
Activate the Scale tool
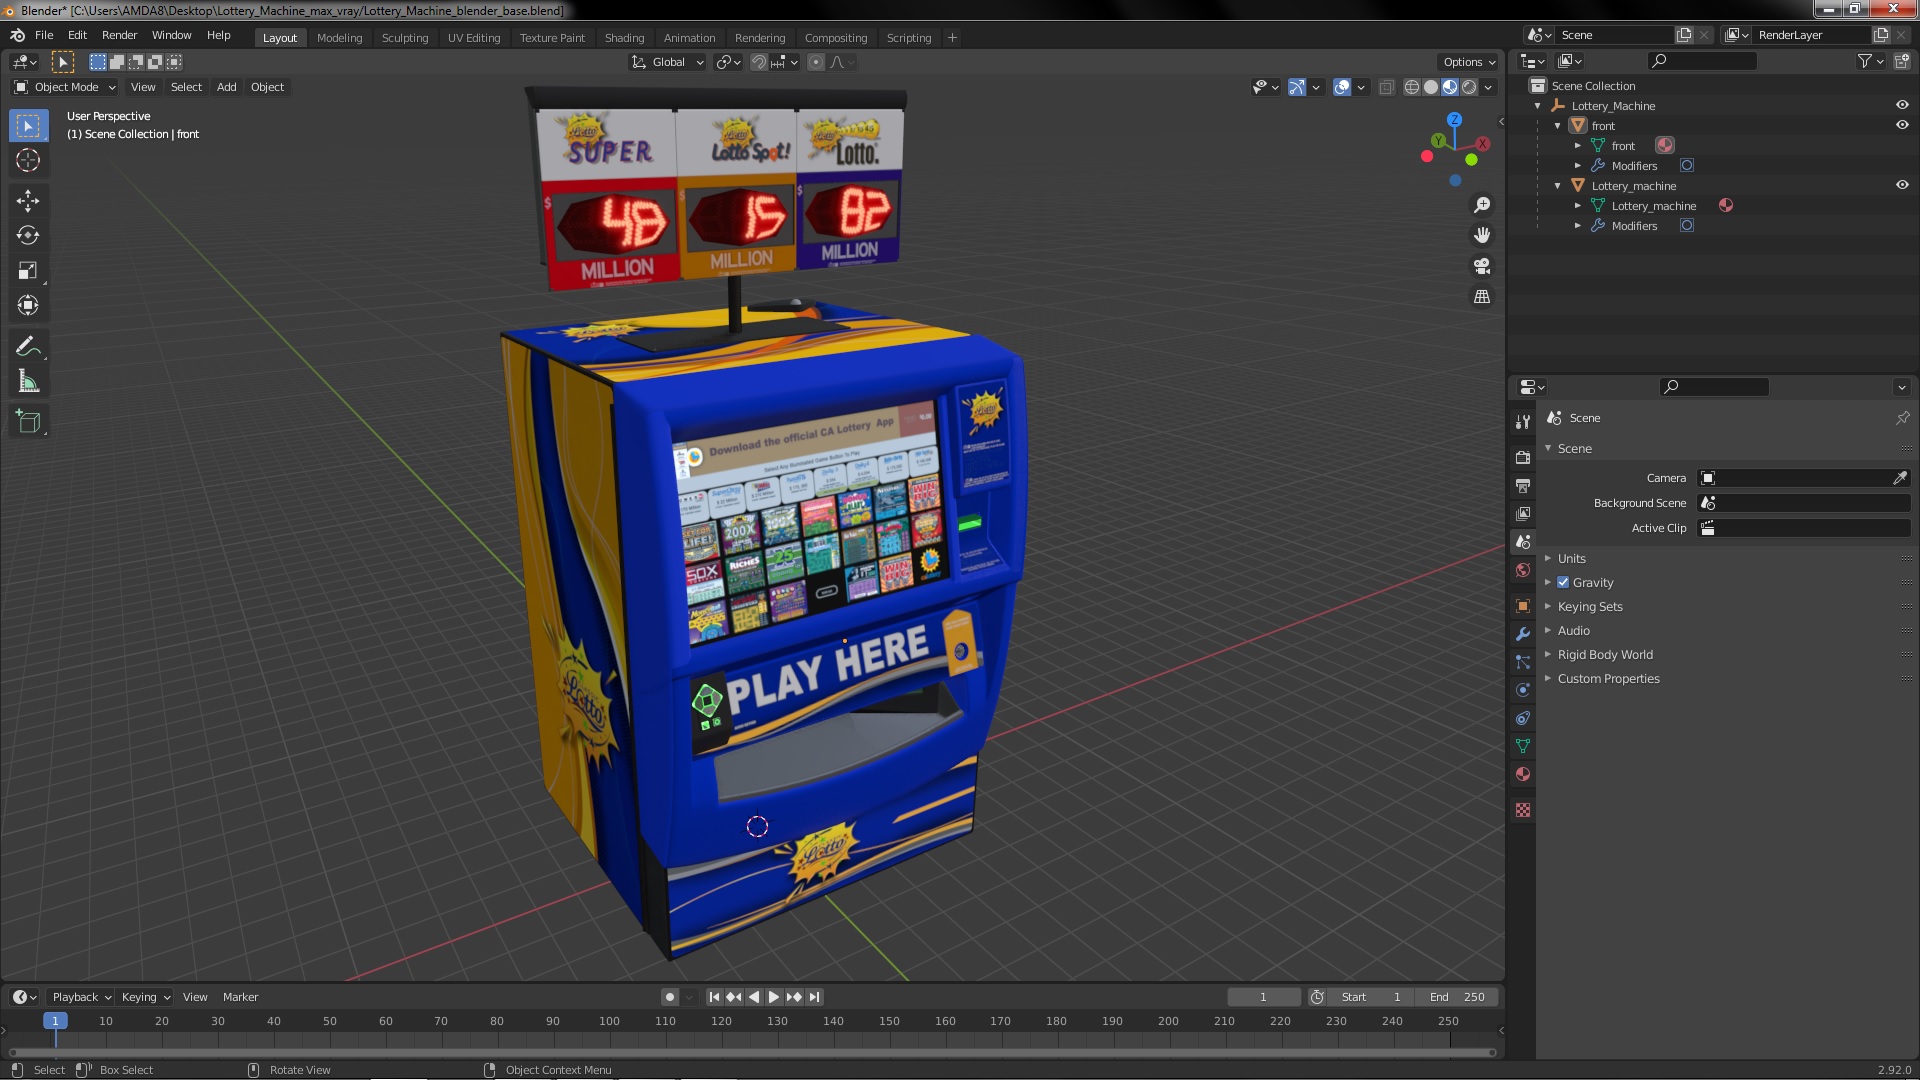(x=28, y=271)
